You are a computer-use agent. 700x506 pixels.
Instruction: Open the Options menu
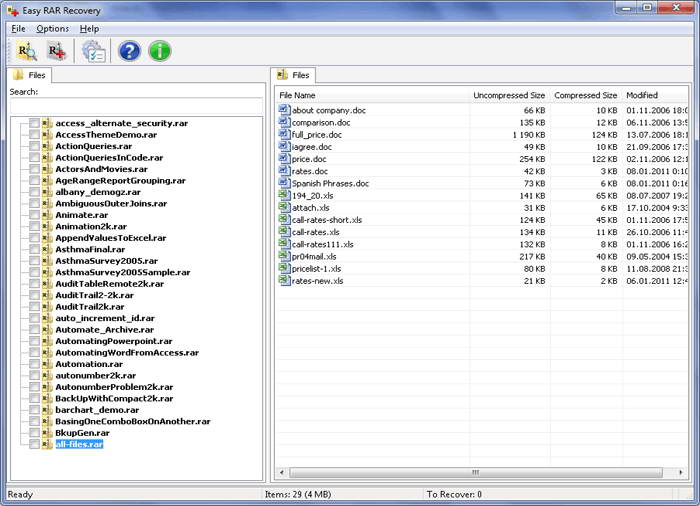(53, 29)
